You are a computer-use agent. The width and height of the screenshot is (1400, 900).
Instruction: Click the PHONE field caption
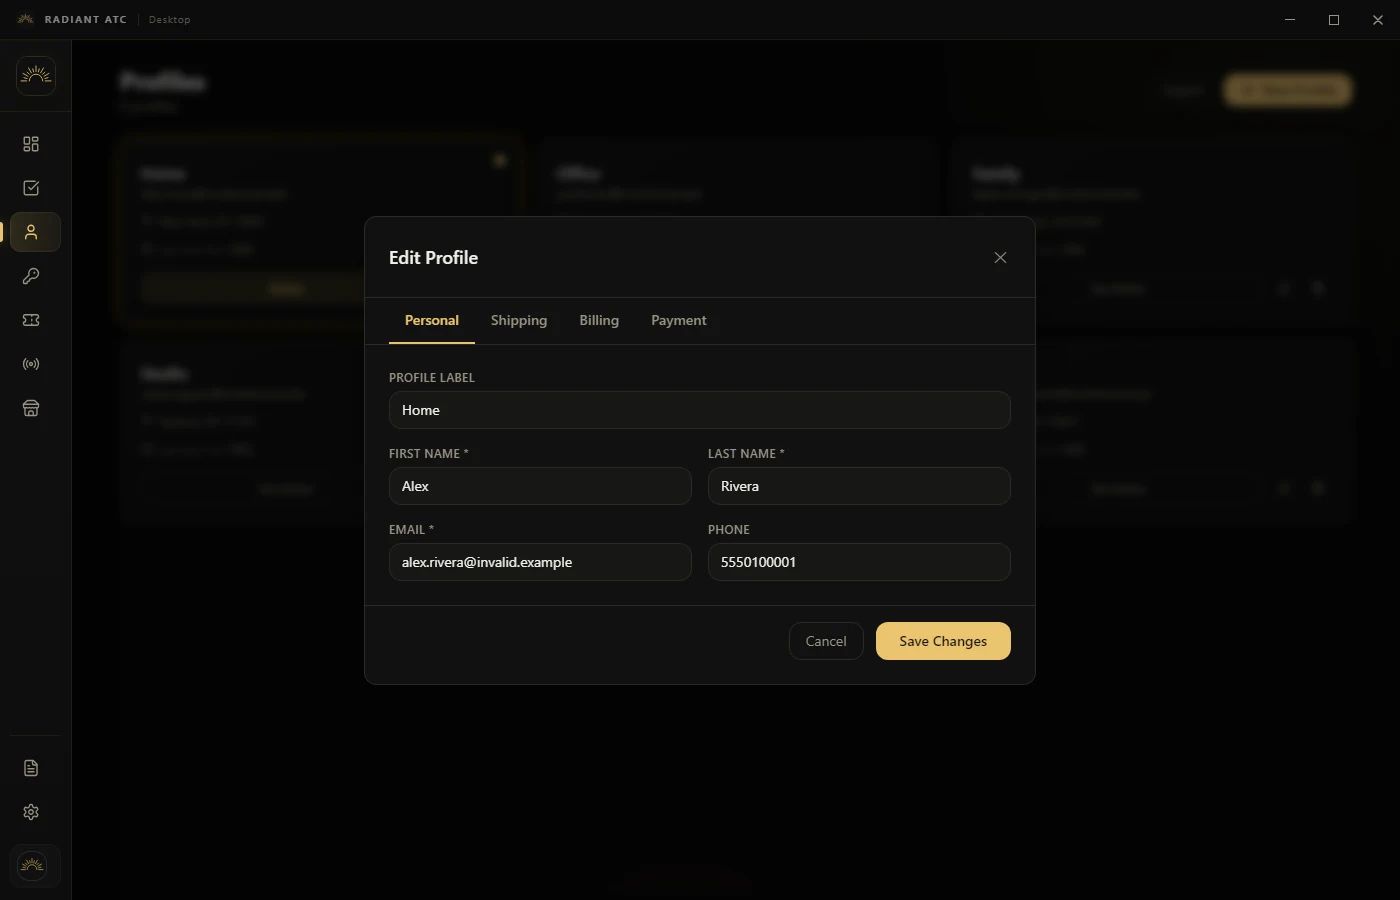(x=729, y=530)
